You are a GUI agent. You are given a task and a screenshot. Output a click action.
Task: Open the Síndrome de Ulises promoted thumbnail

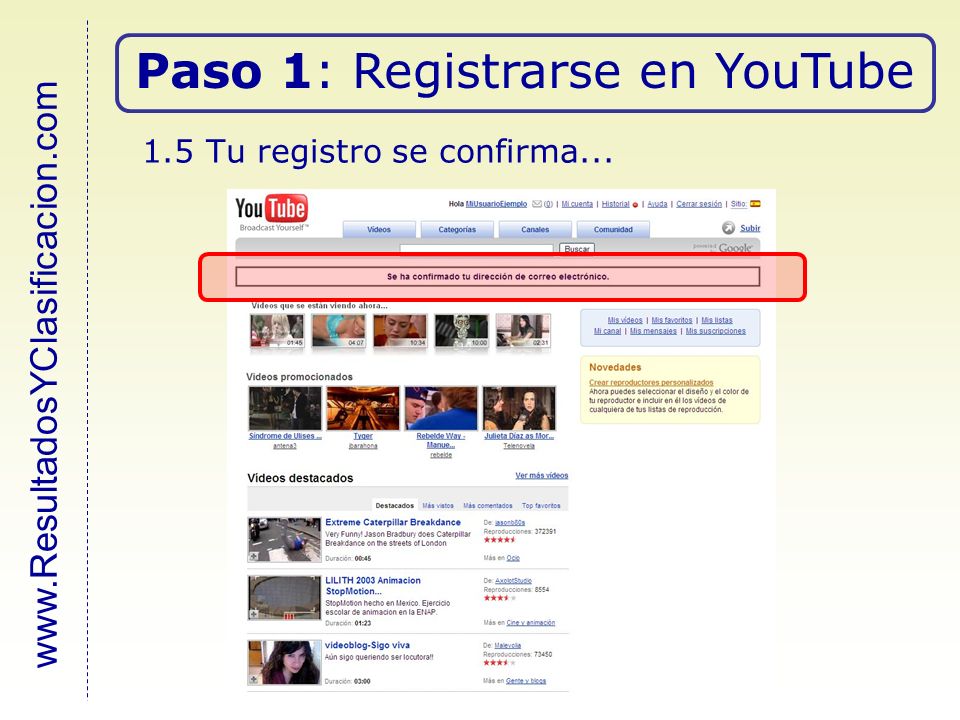[x=285, y=408]
